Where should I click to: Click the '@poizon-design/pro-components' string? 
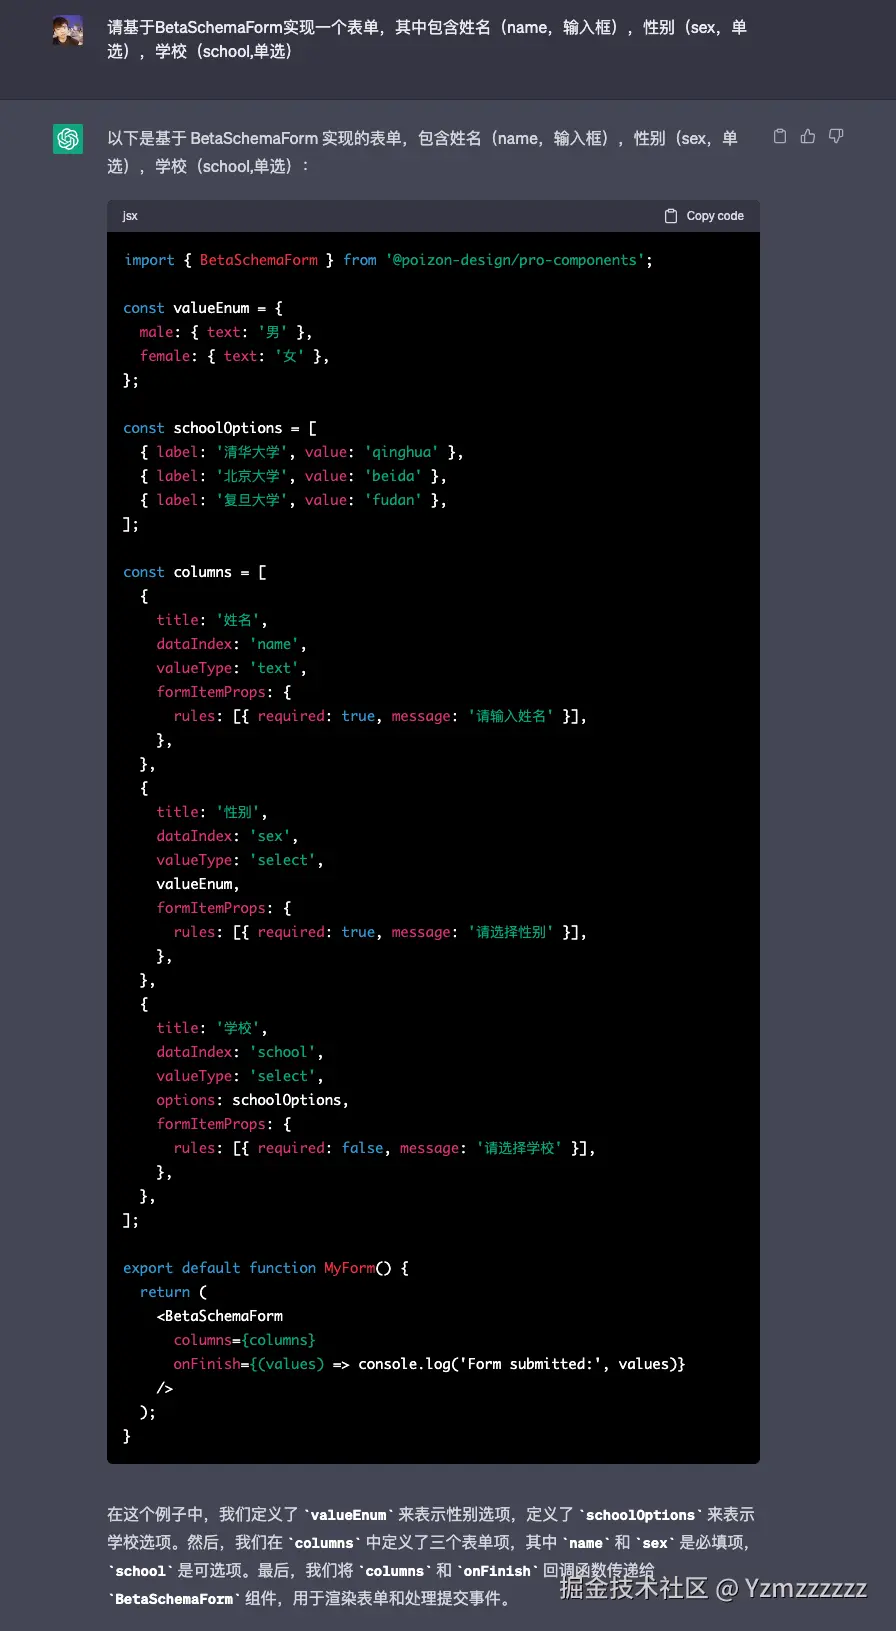click(x=515, y=260)
